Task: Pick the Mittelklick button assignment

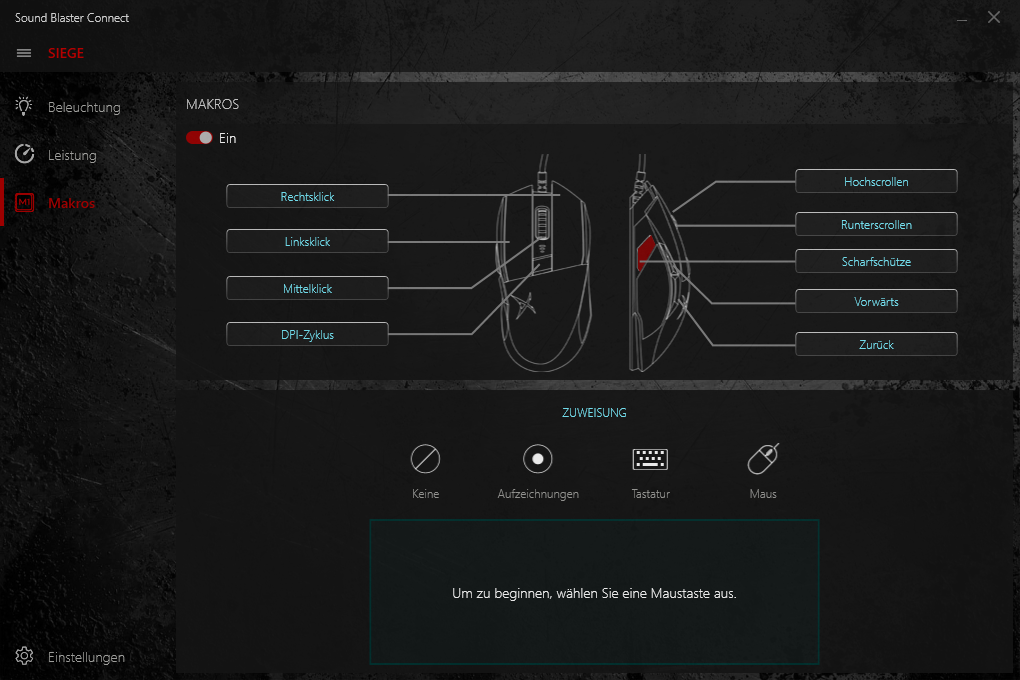Action: [307, 289]
